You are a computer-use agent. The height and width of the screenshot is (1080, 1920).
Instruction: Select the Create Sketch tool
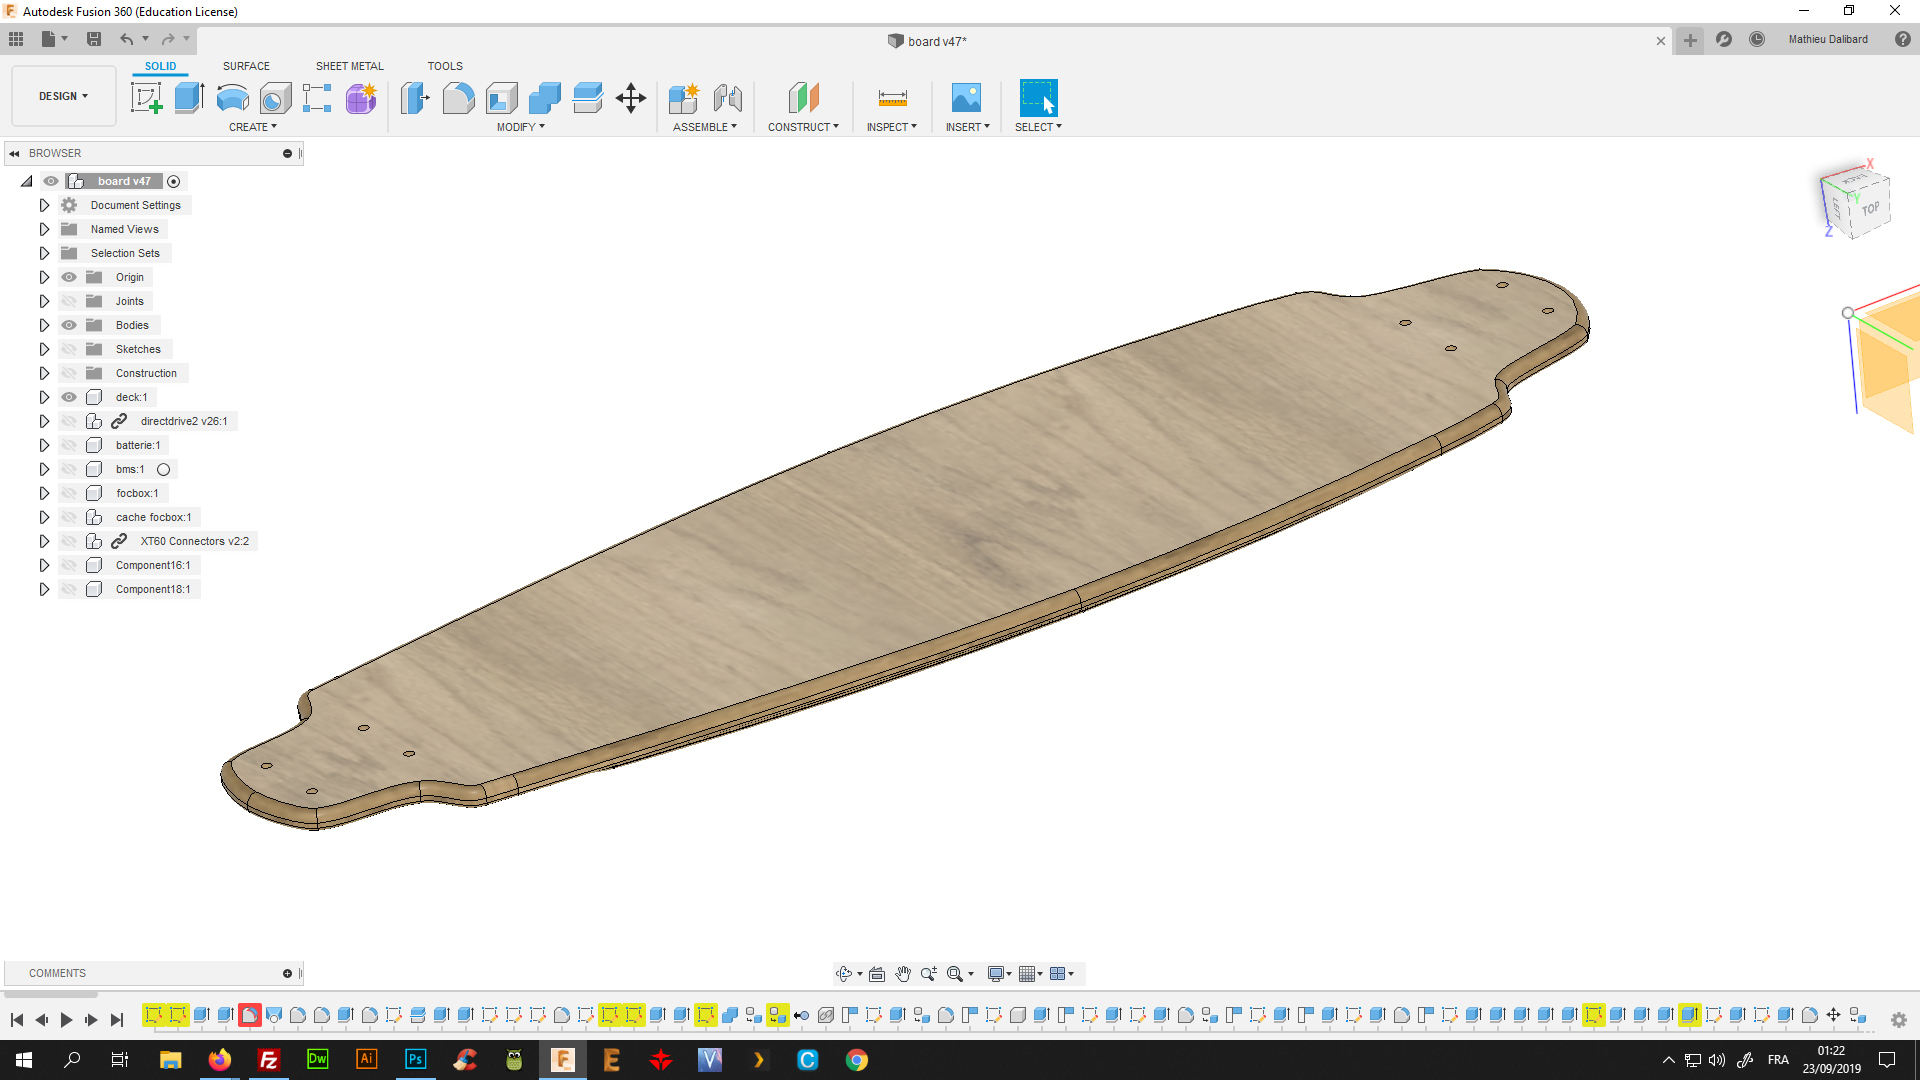(146, 98)
